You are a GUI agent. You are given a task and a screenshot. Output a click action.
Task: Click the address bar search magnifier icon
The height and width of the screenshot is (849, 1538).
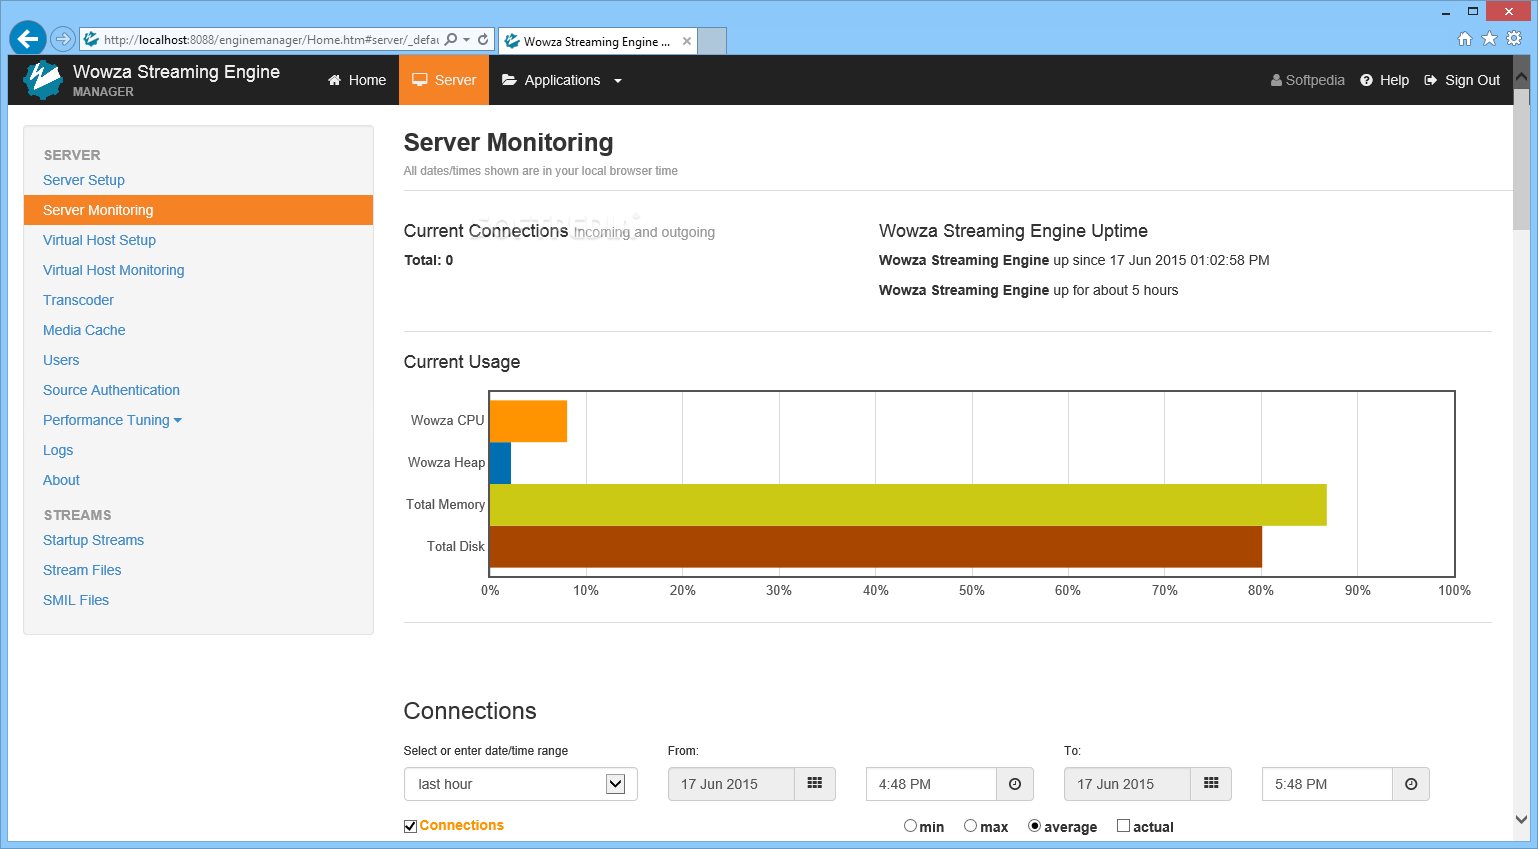(451, 40)
